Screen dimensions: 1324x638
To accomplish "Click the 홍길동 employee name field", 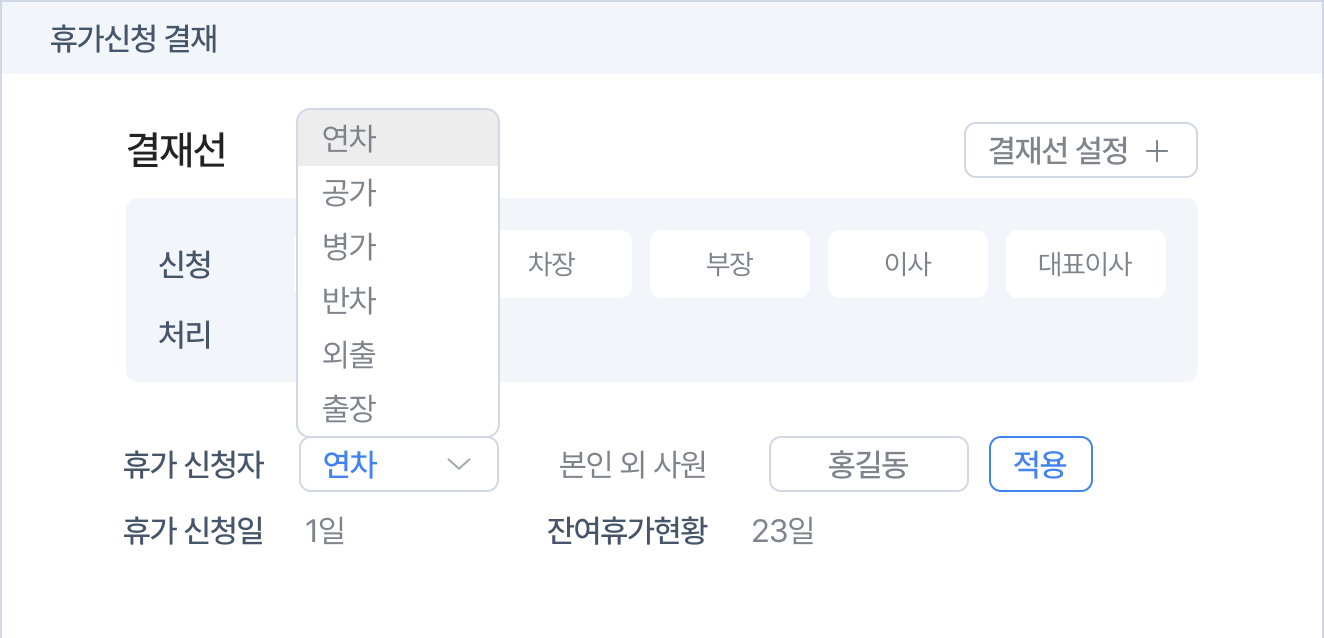I will 868,464.
